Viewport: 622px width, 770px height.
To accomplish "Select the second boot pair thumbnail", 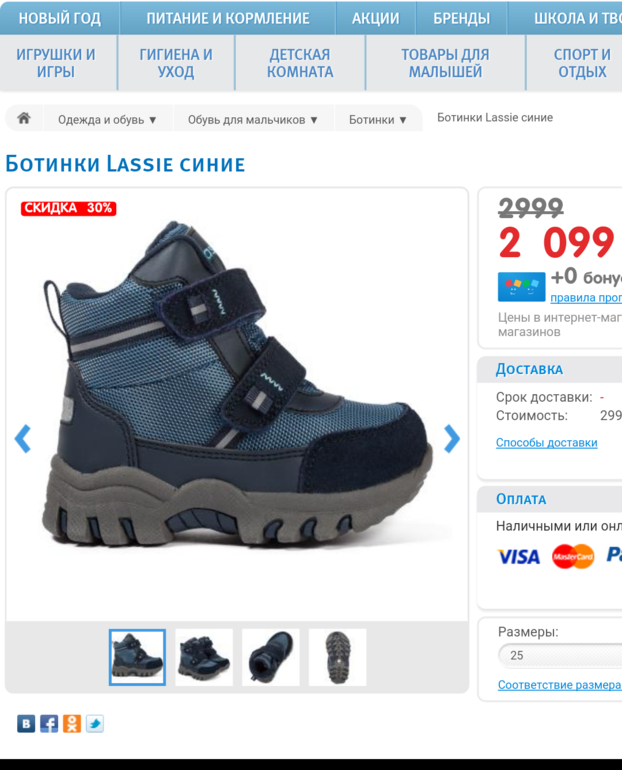I will tap(204, 658).
